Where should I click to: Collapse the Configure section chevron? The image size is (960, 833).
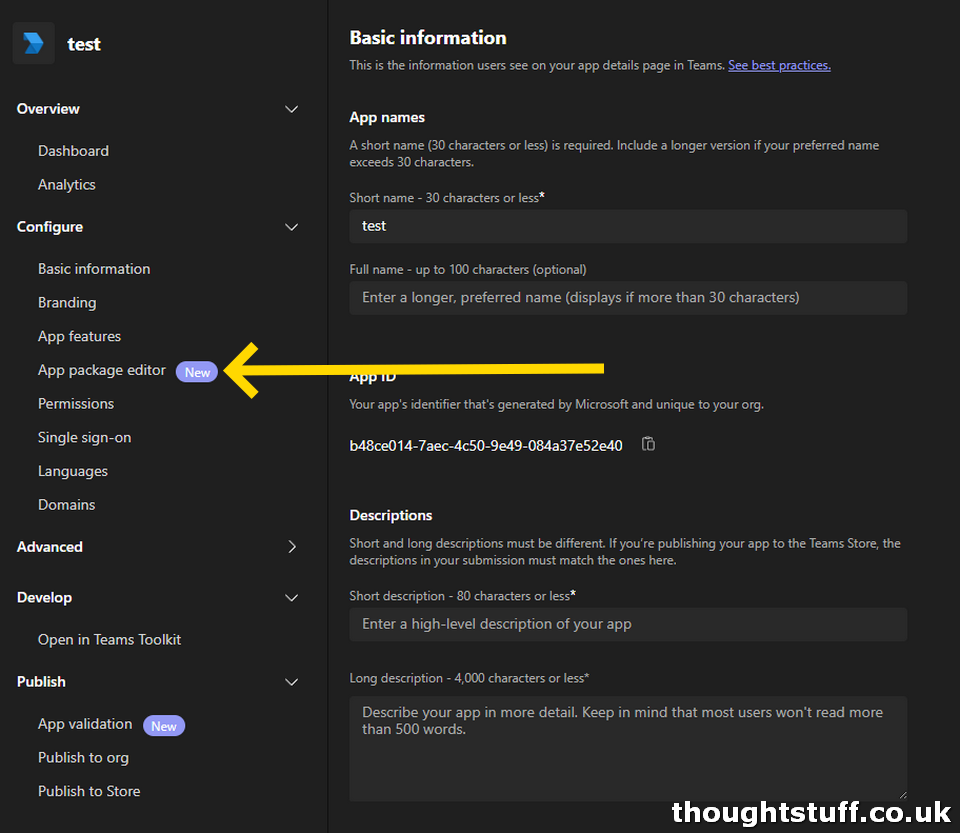[x=292, y=227]
